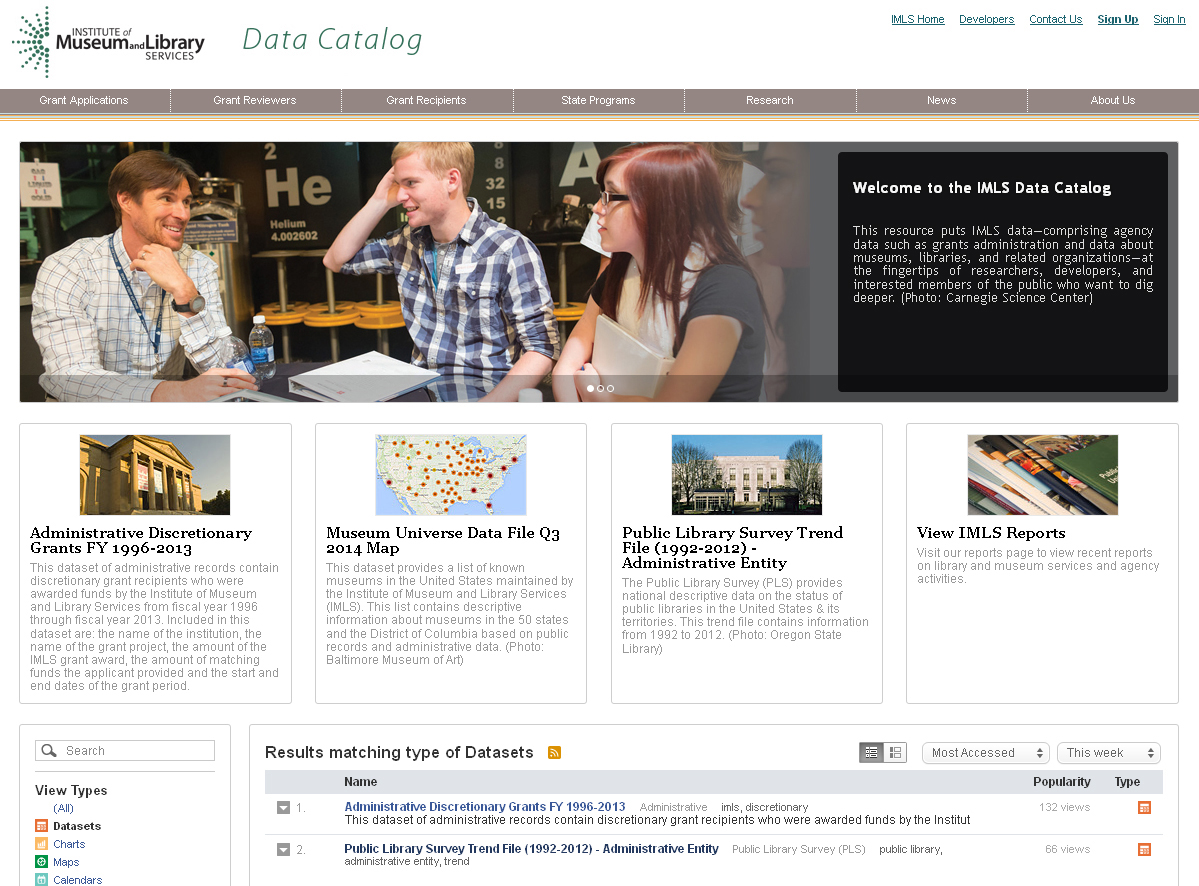Viewport: 1199px width, 886px height.
Task: Select the second carousel slide dot
Action: (x=600, y=388)
